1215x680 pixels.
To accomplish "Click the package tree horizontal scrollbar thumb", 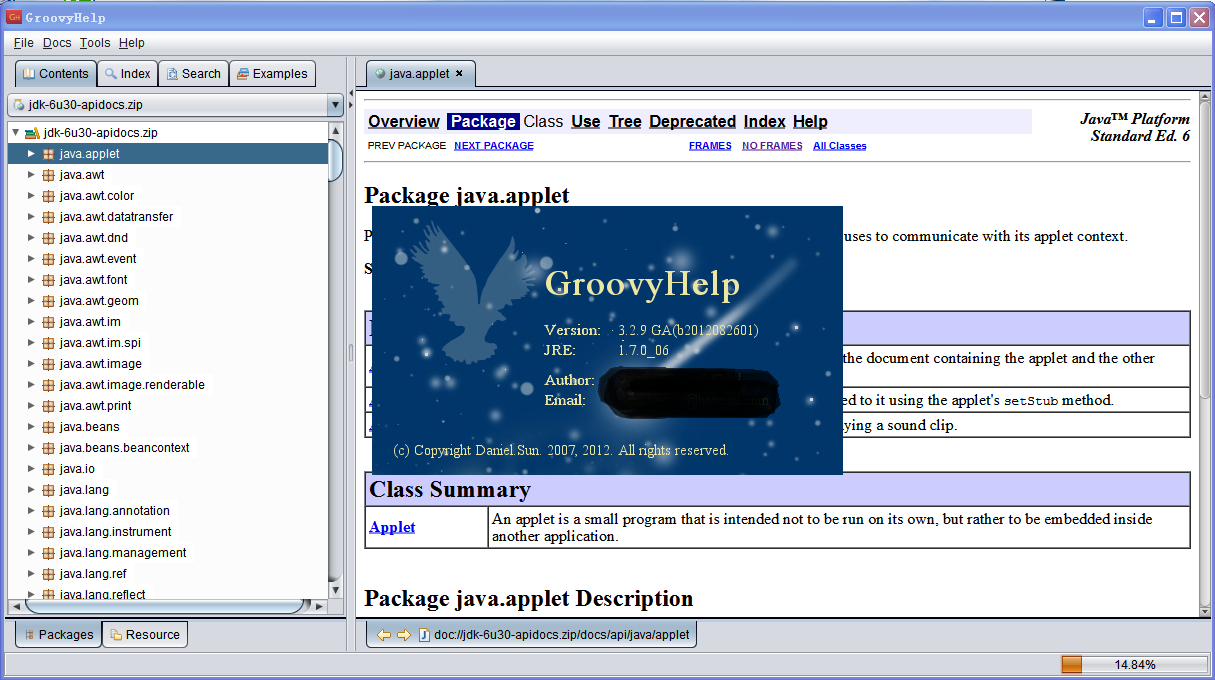I will click(x=164, y=606).
